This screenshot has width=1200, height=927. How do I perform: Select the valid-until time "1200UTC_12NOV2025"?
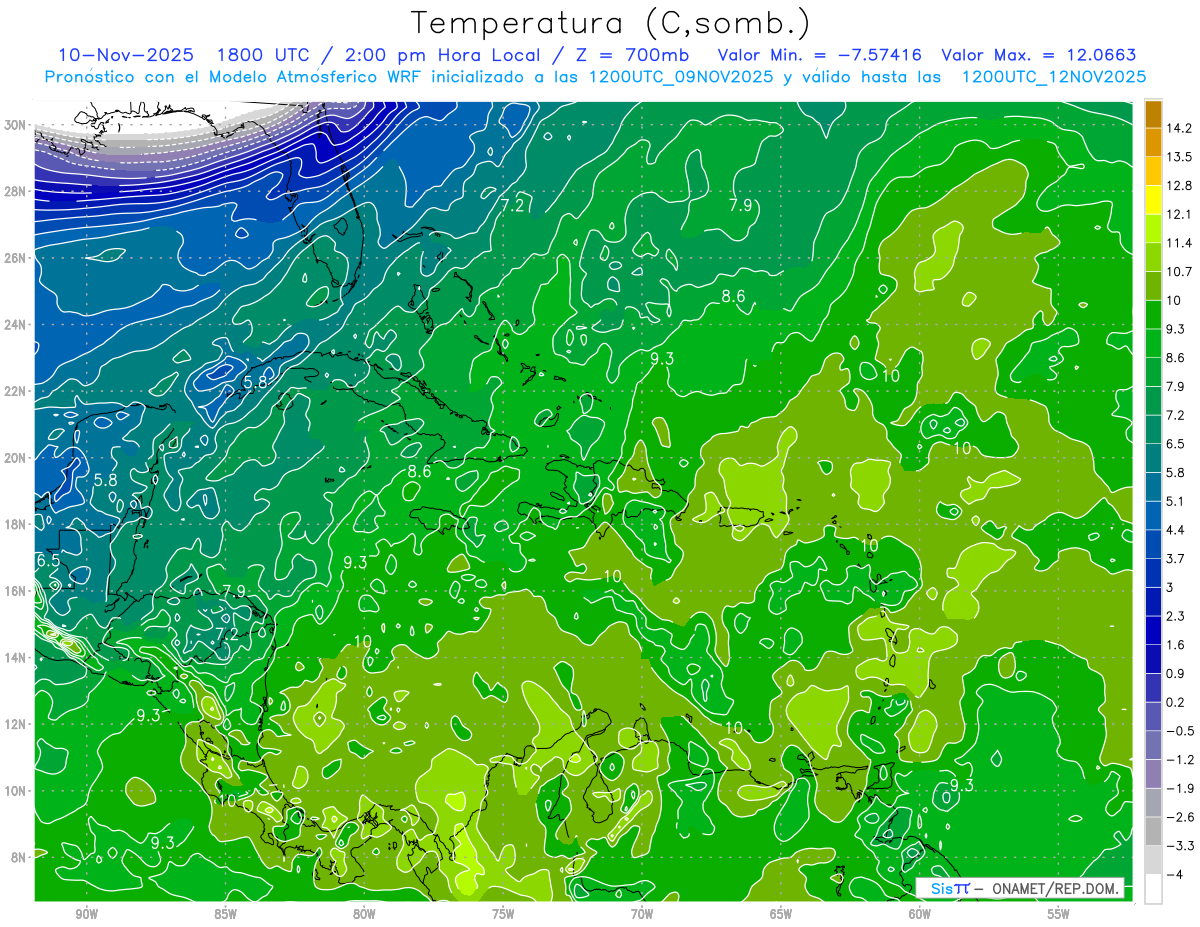pyautogui.click(x=1053, y=77)
